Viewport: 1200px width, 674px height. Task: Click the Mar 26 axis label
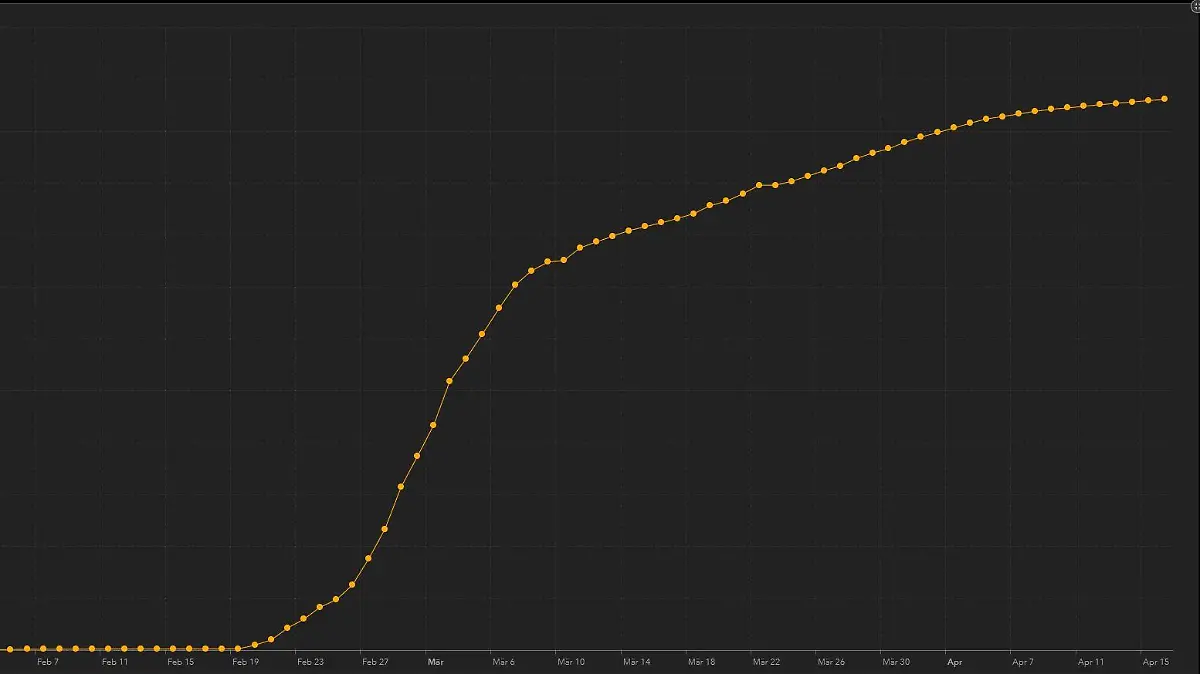click(832, 662)
